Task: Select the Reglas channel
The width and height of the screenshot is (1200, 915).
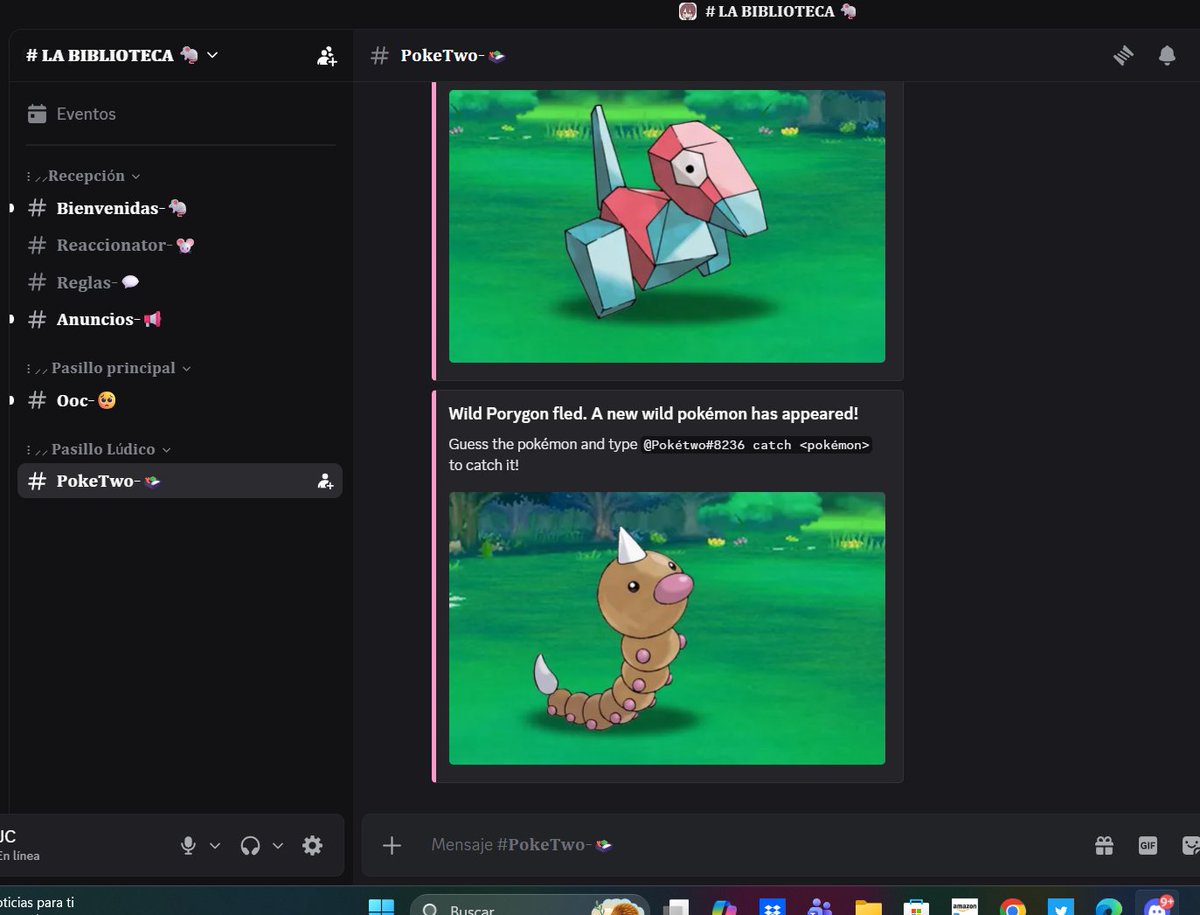Action: pyautogui.click(x=180, y=283)
